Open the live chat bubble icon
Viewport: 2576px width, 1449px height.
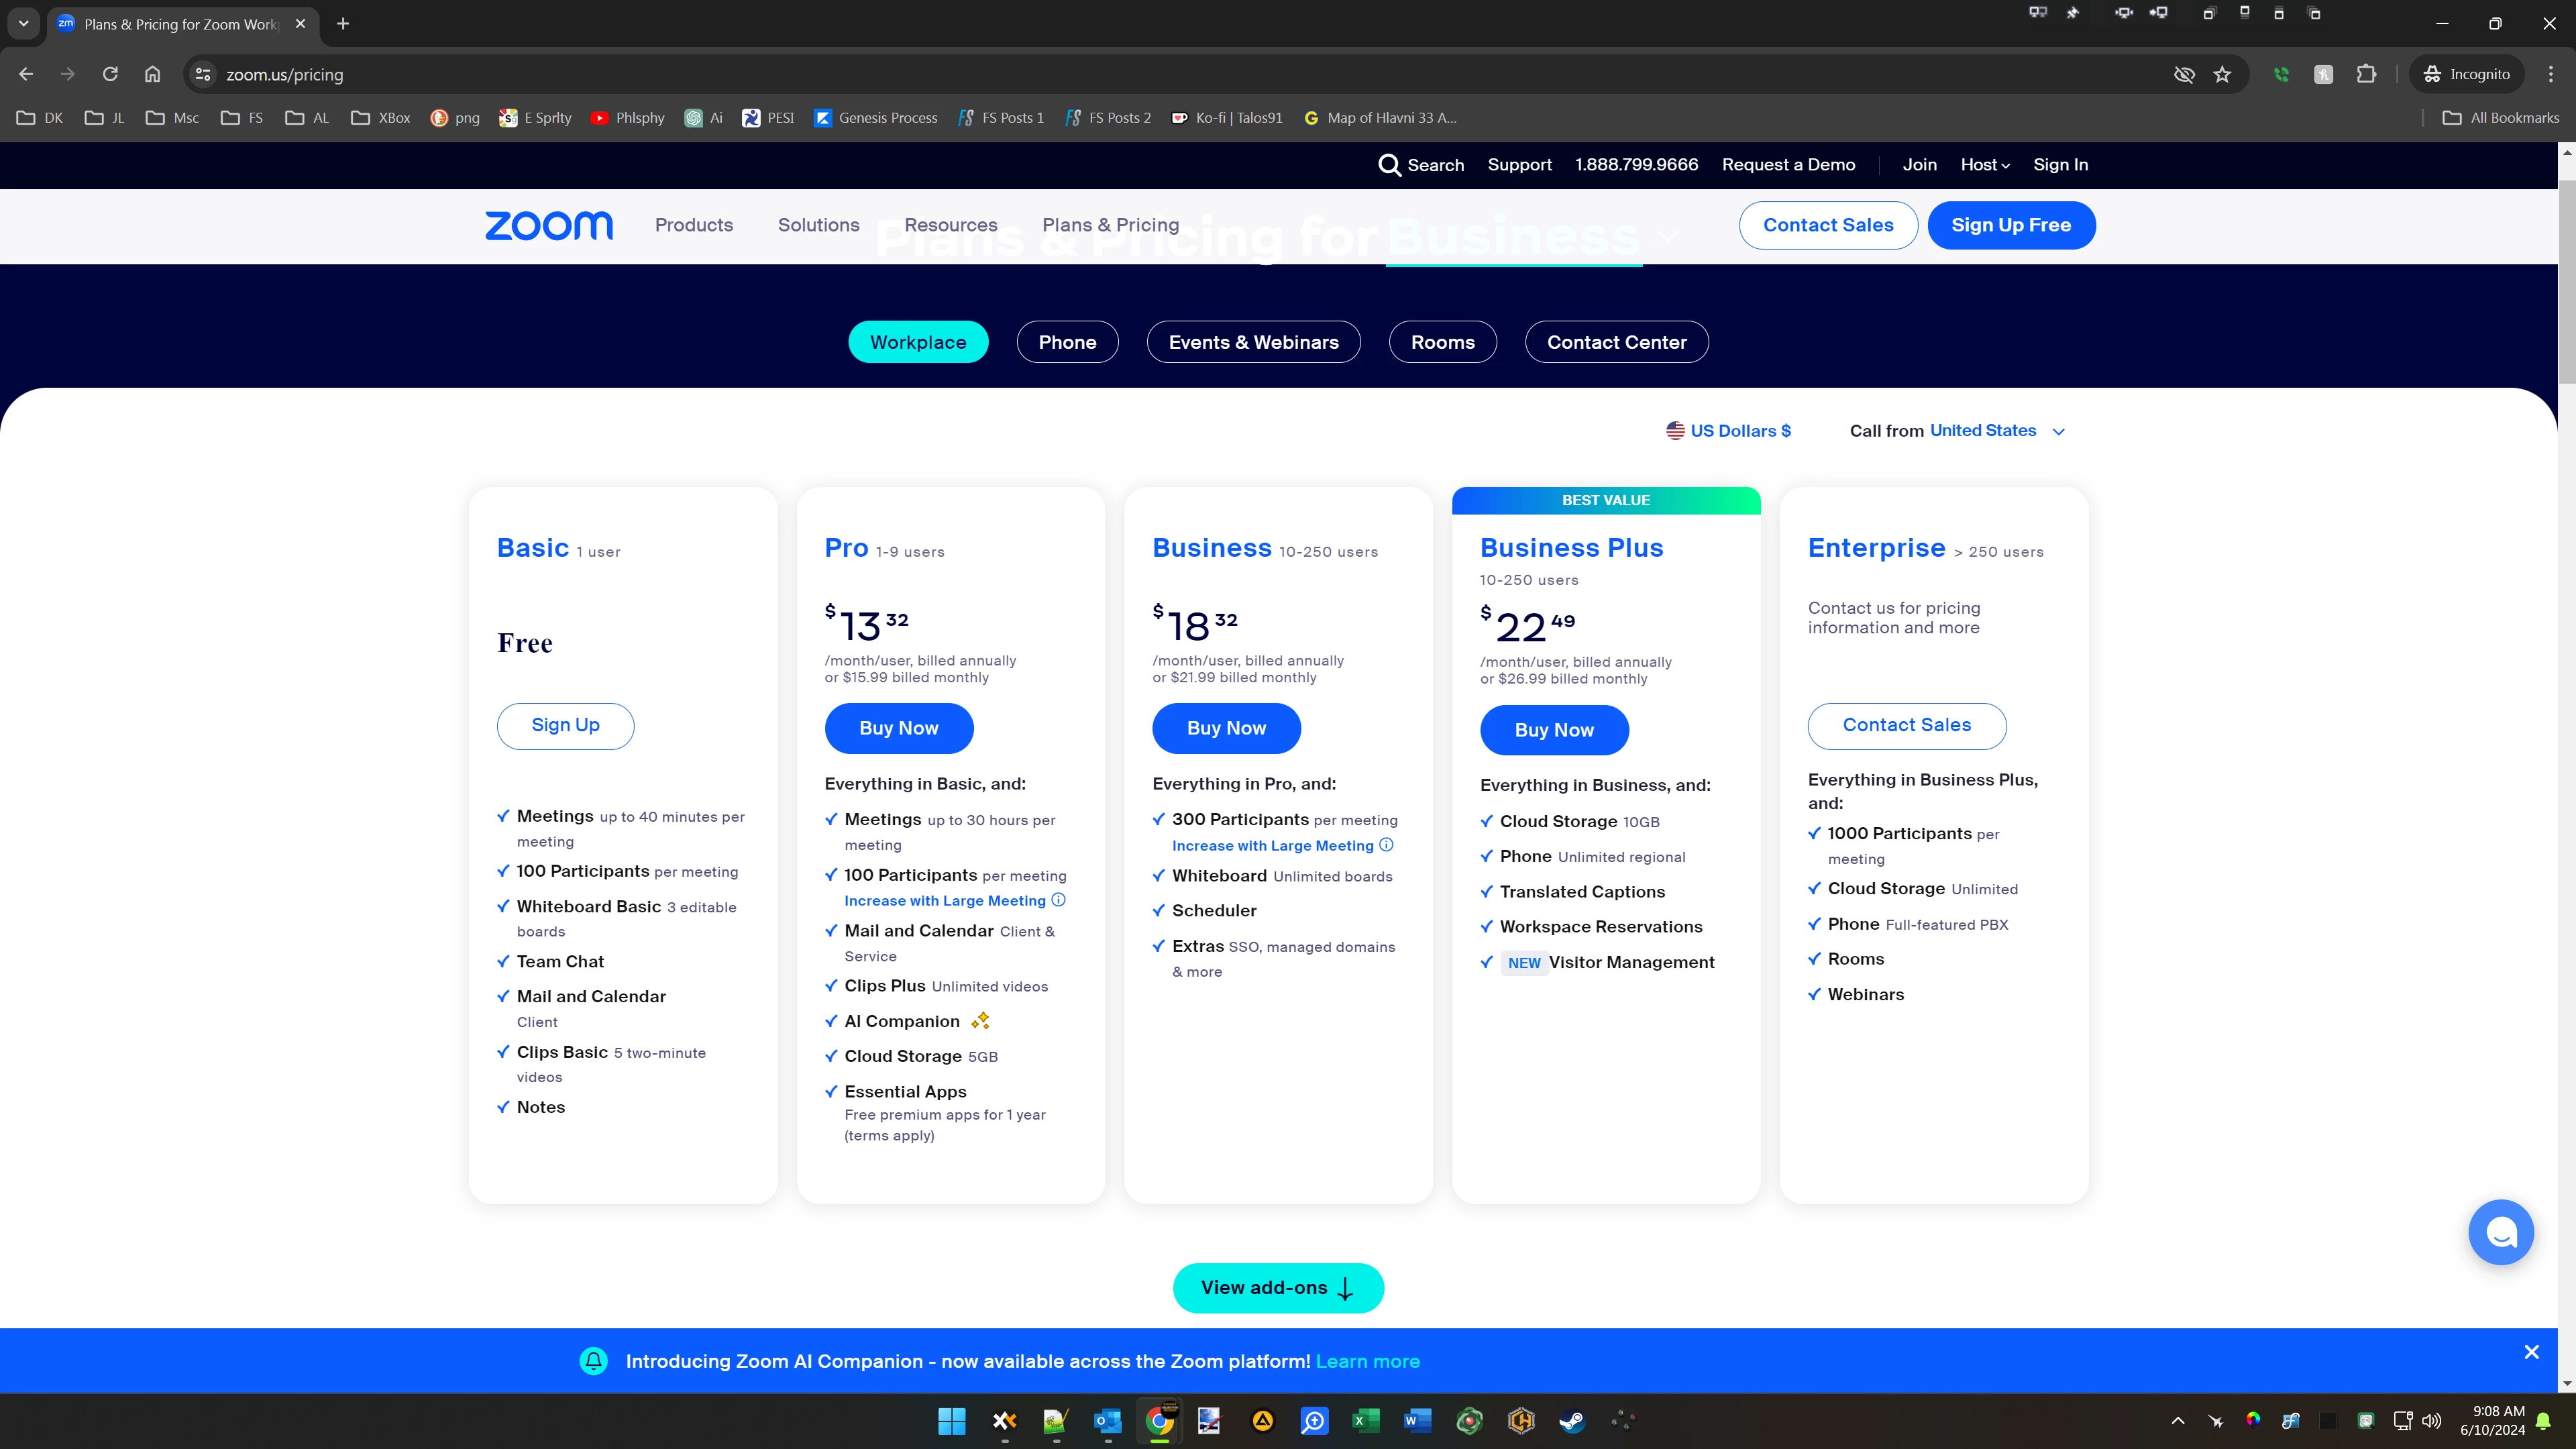[x=2500, y=1232]
